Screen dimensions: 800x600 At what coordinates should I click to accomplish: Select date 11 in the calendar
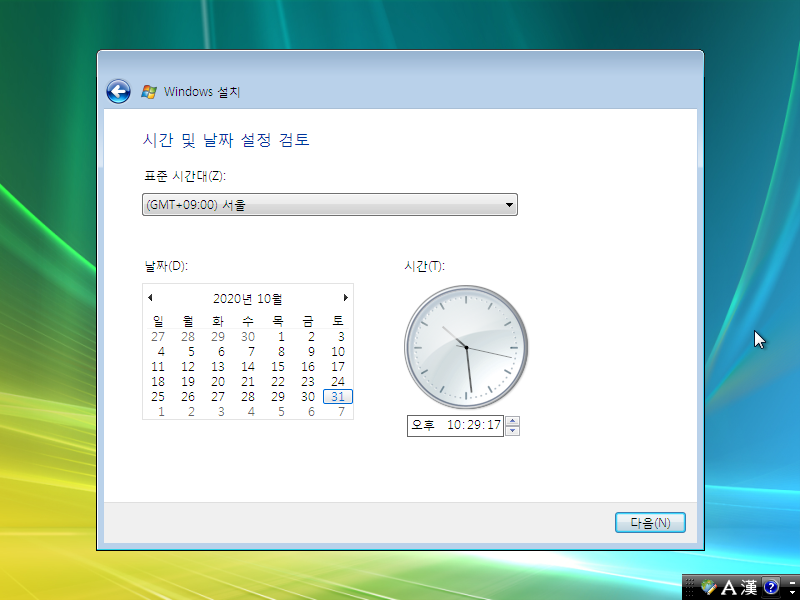[158, 367]
